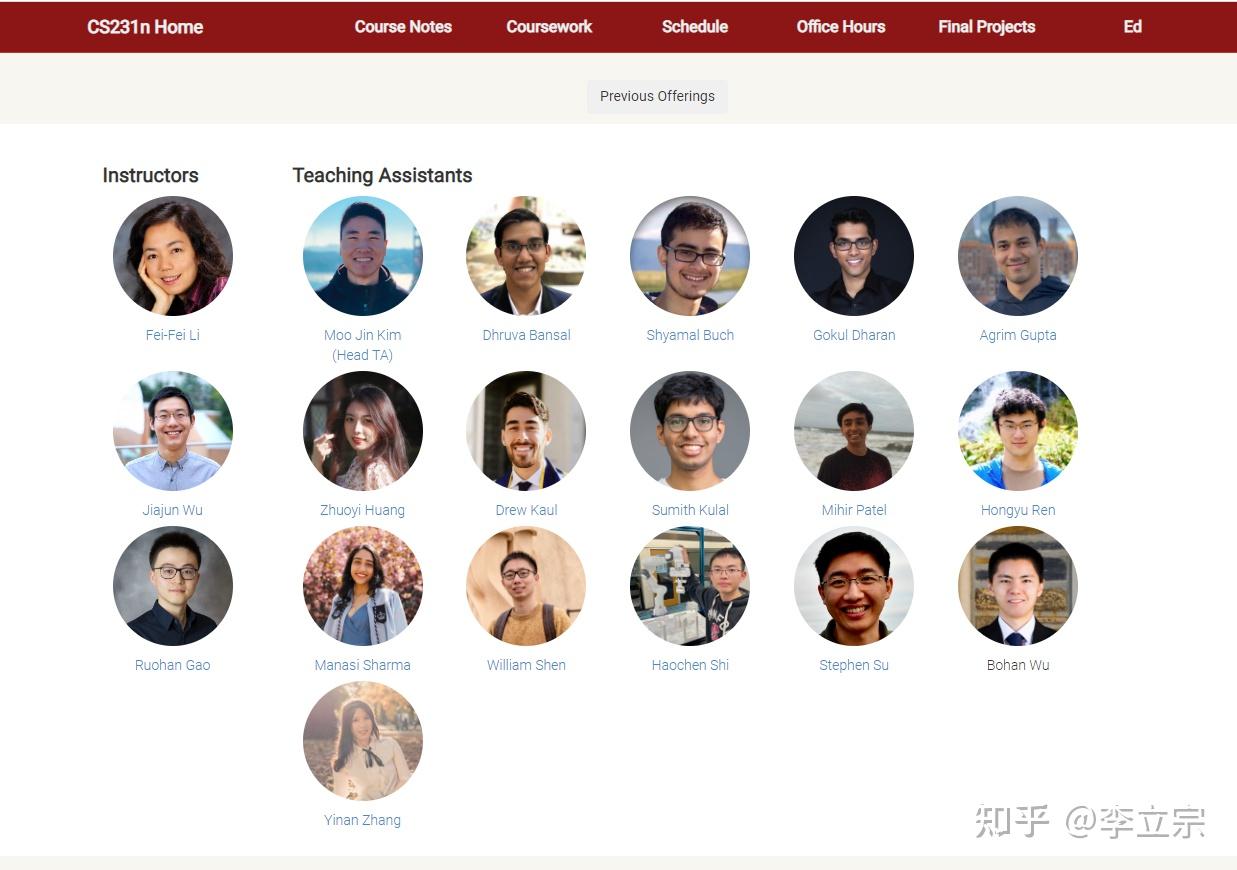Screen dimensions: 1237x870
Task: Open the CS231n Home link
Action: point(145,27)
